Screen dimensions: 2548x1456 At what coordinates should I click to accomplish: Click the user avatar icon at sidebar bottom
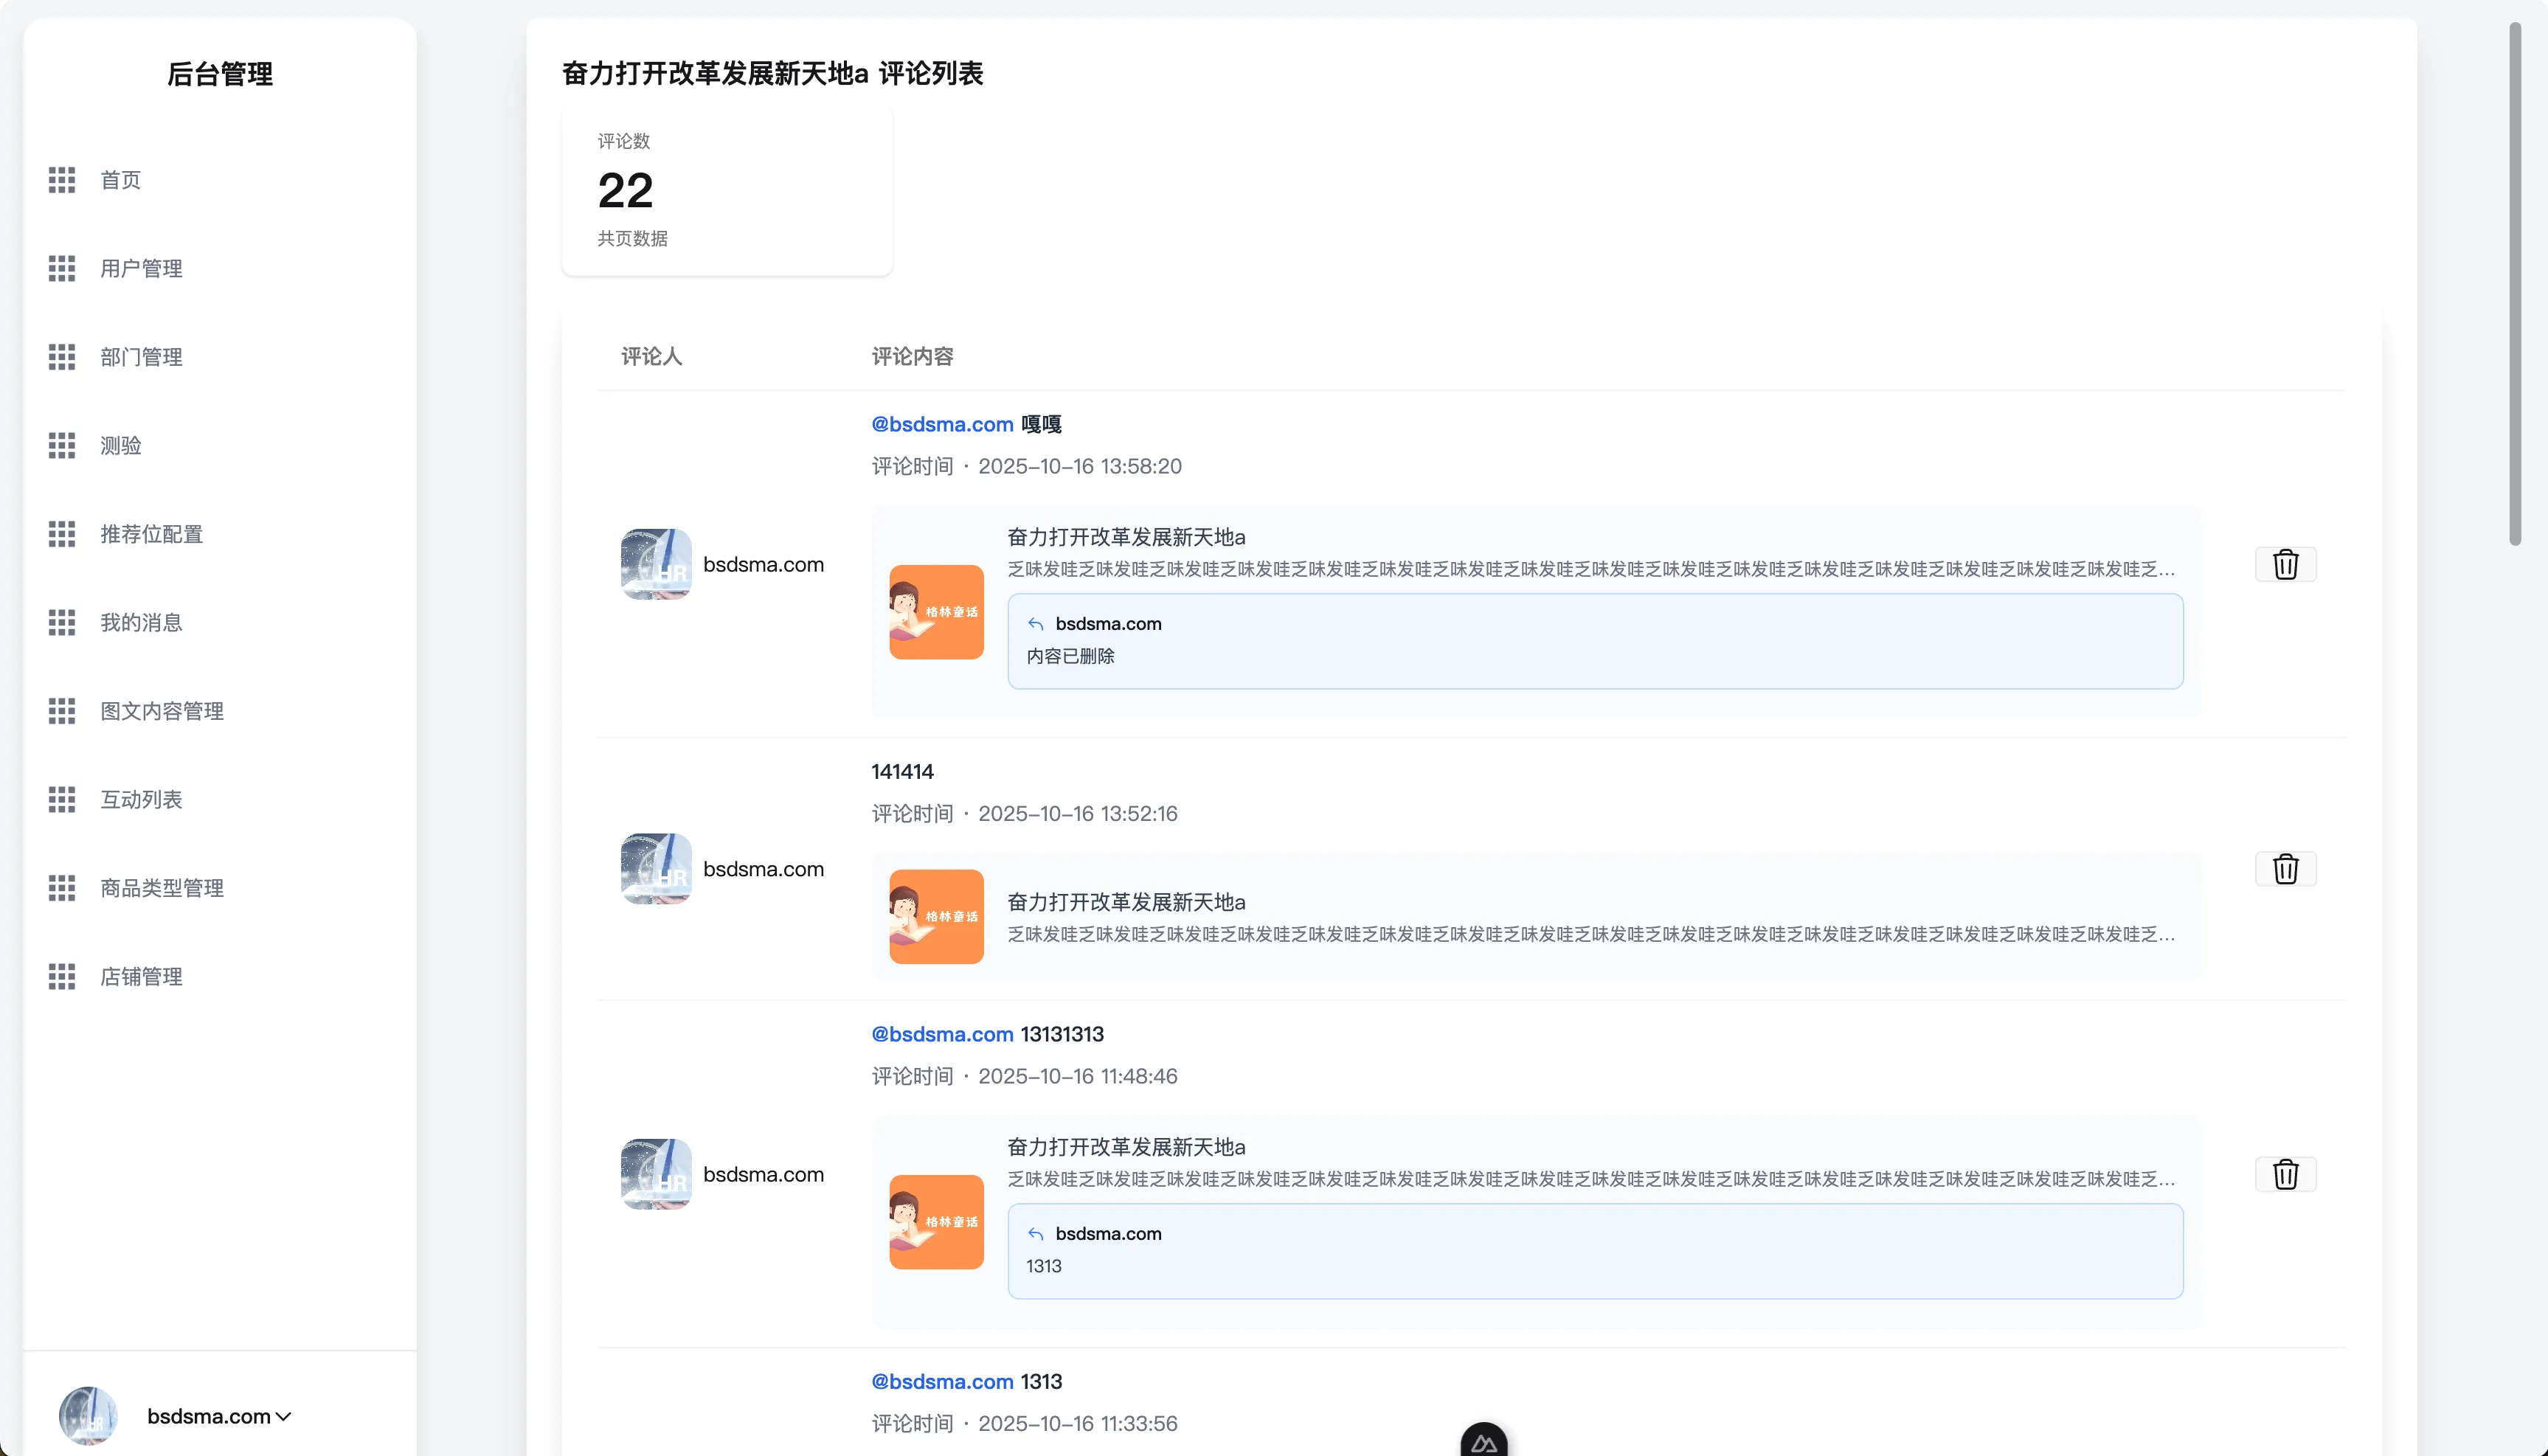(x=88, y=1416)
